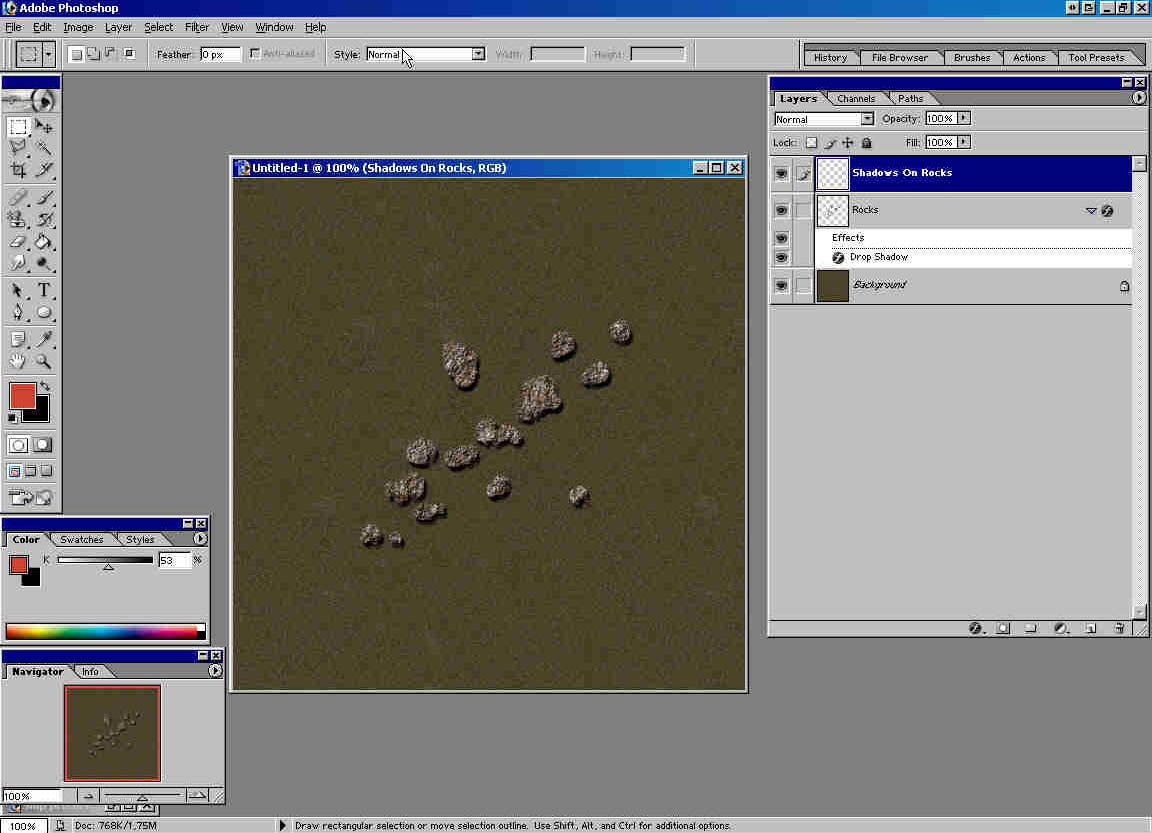Hide the Shadows On Rocks layer
1152x833 pixels.
point(782,173)
